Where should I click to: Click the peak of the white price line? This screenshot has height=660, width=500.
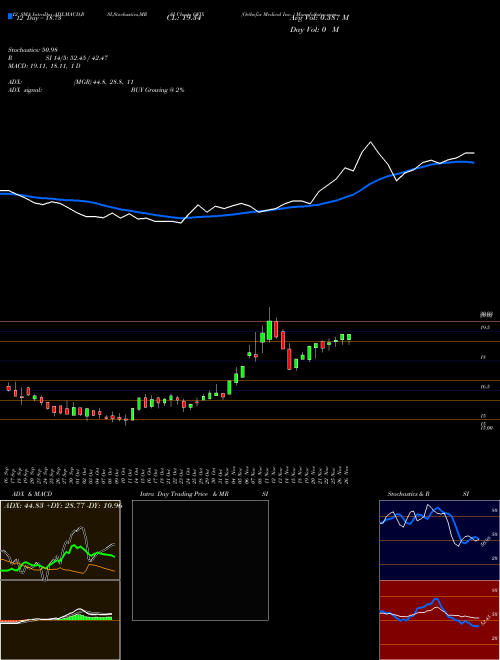[371, 142]
